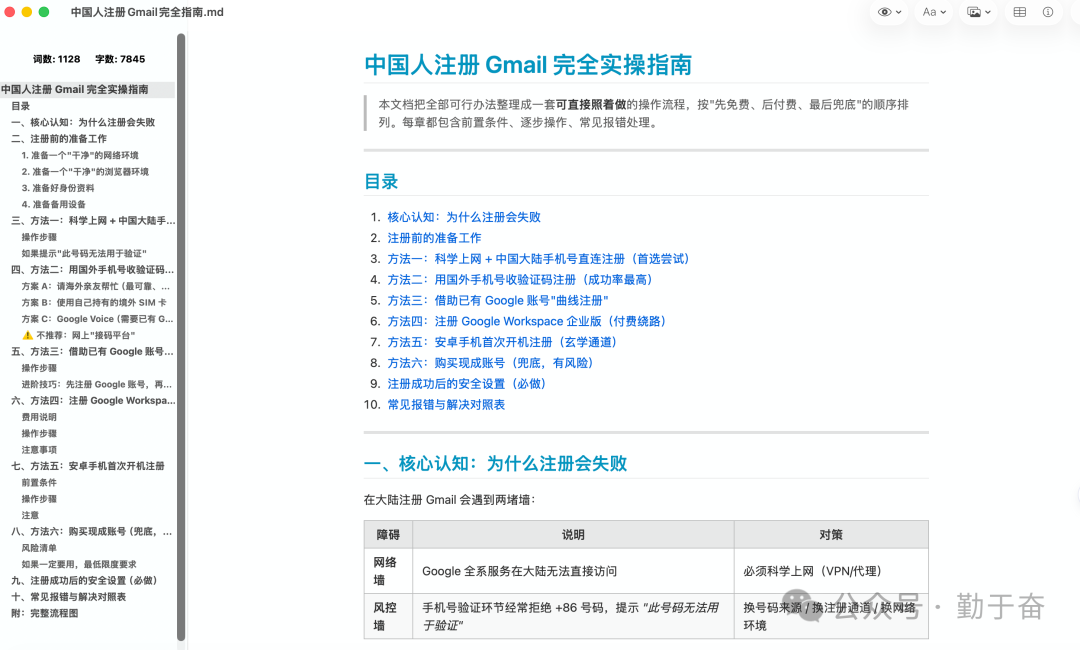Select outline item 目录
The width and height of the screenshot is (1080, 650).
(21, 106)
